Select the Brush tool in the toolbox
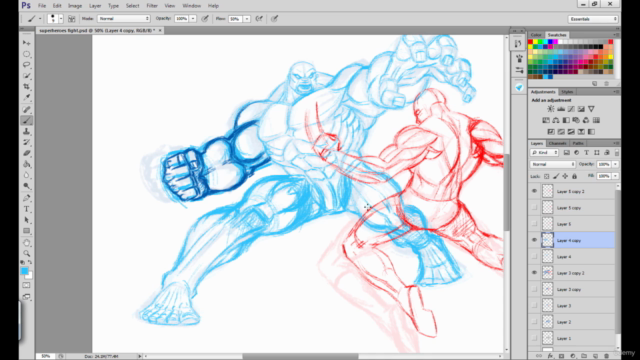 coord(27,120)
